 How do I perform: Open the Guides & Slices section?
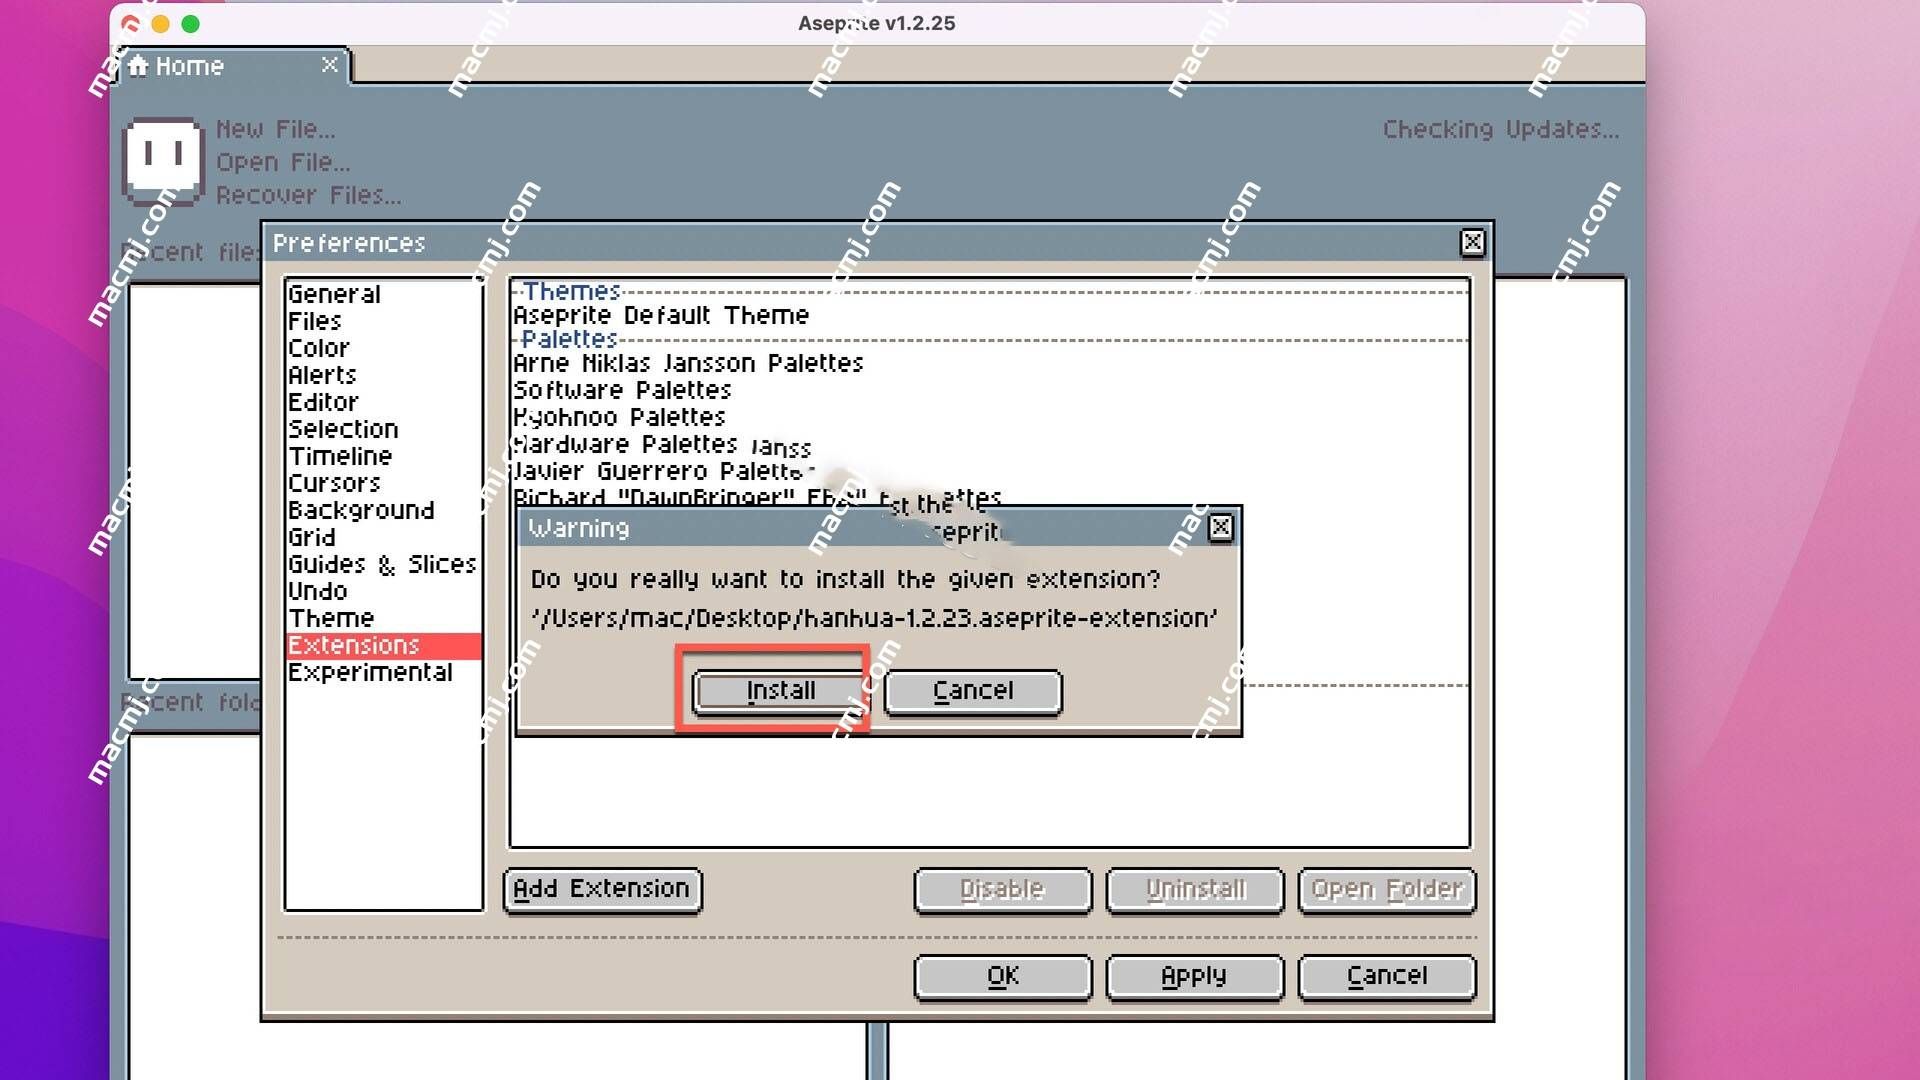pyautogui.click(x=383, y=564)
